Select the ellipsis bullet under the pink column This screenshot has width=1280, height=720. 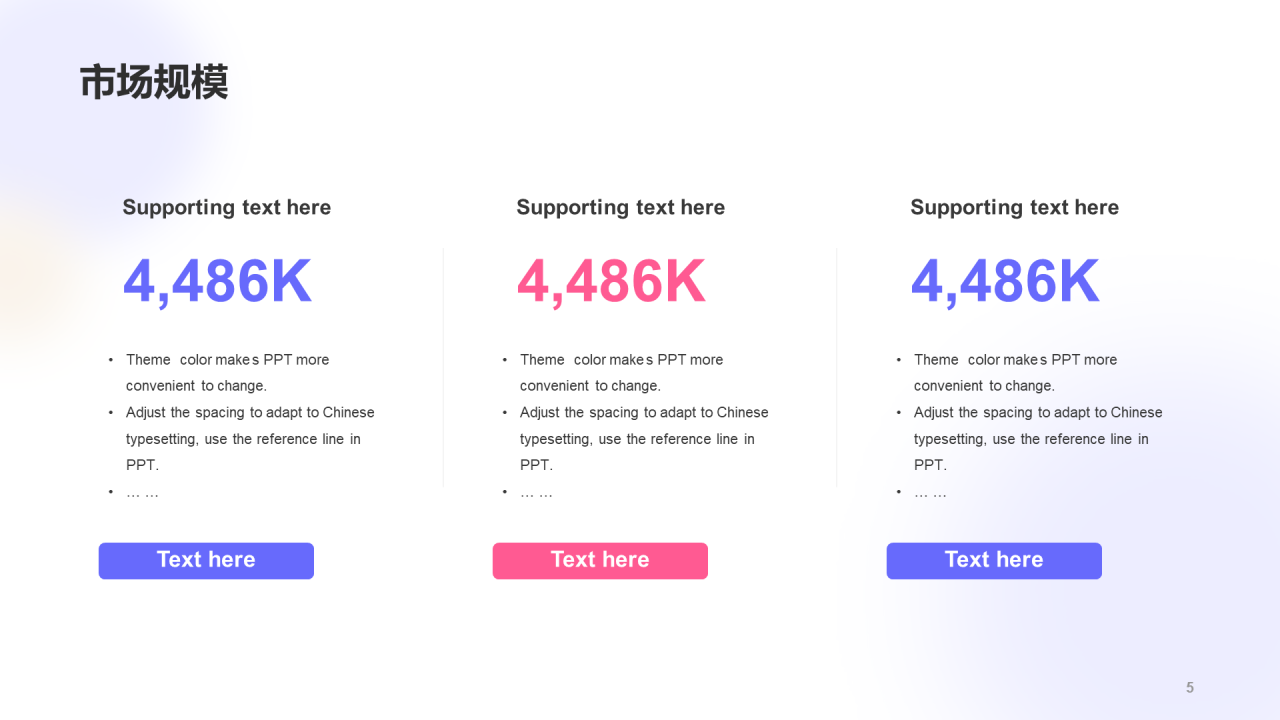pos(536,493)
